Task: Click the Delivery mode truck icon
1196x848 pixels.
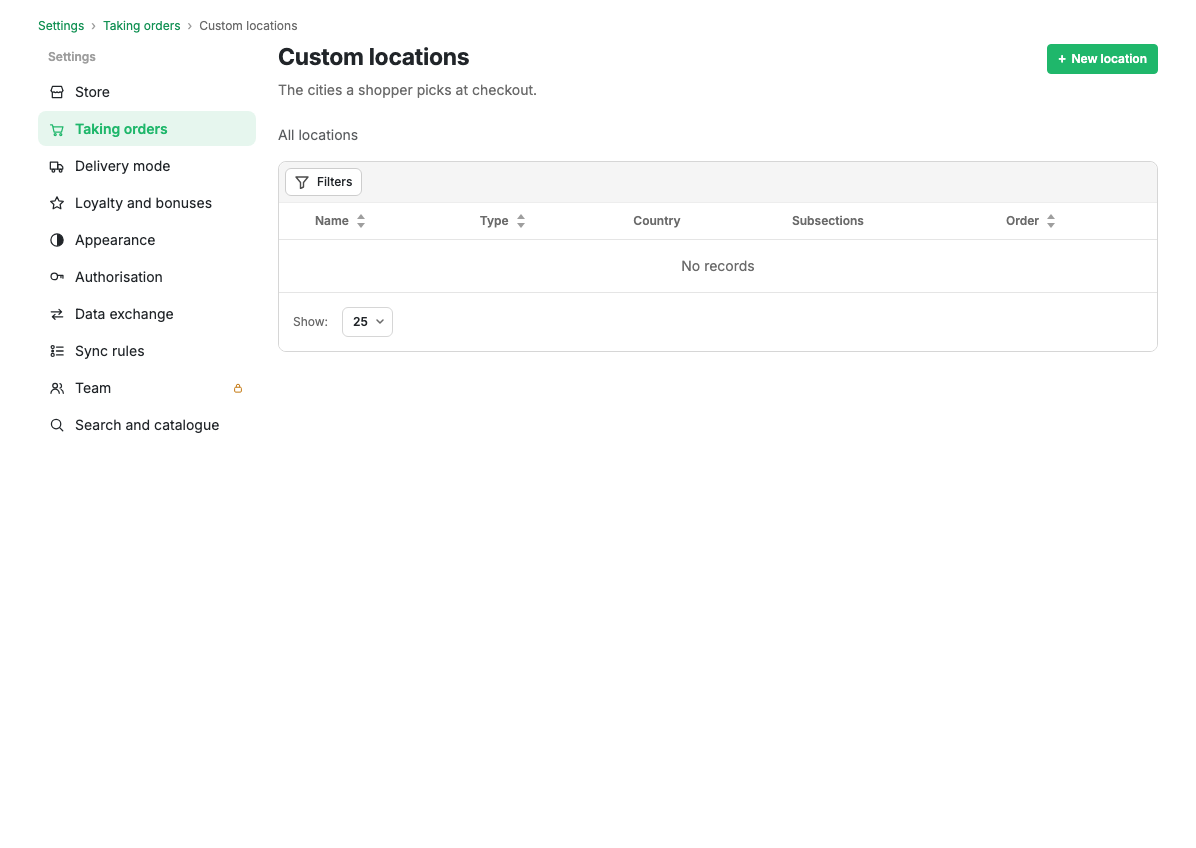Action: (x=56, y=166)
